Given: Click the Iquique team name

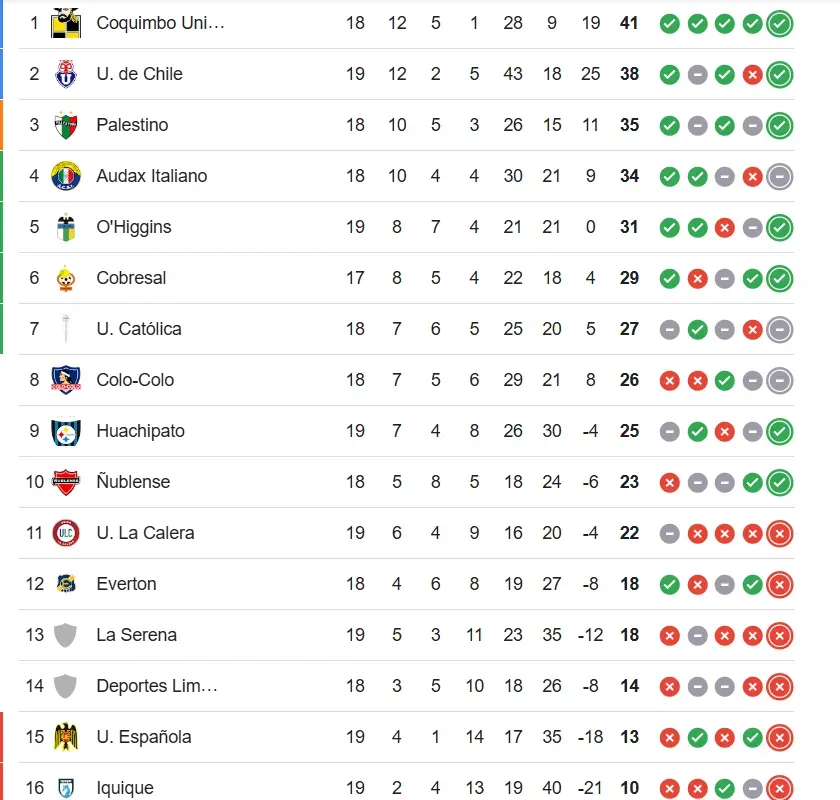Looking at the screenshot, I should coord(125,788).
